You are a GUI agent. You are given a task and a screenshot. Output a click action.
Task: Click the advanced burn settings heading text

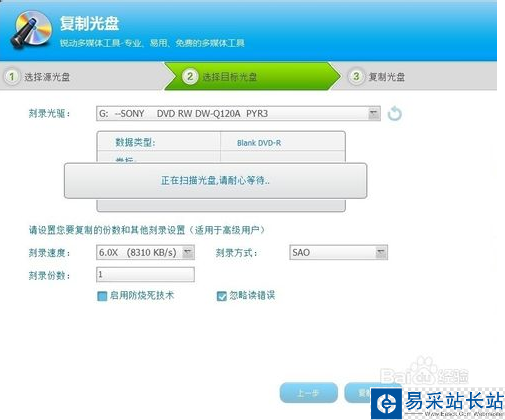coord(147,230)
